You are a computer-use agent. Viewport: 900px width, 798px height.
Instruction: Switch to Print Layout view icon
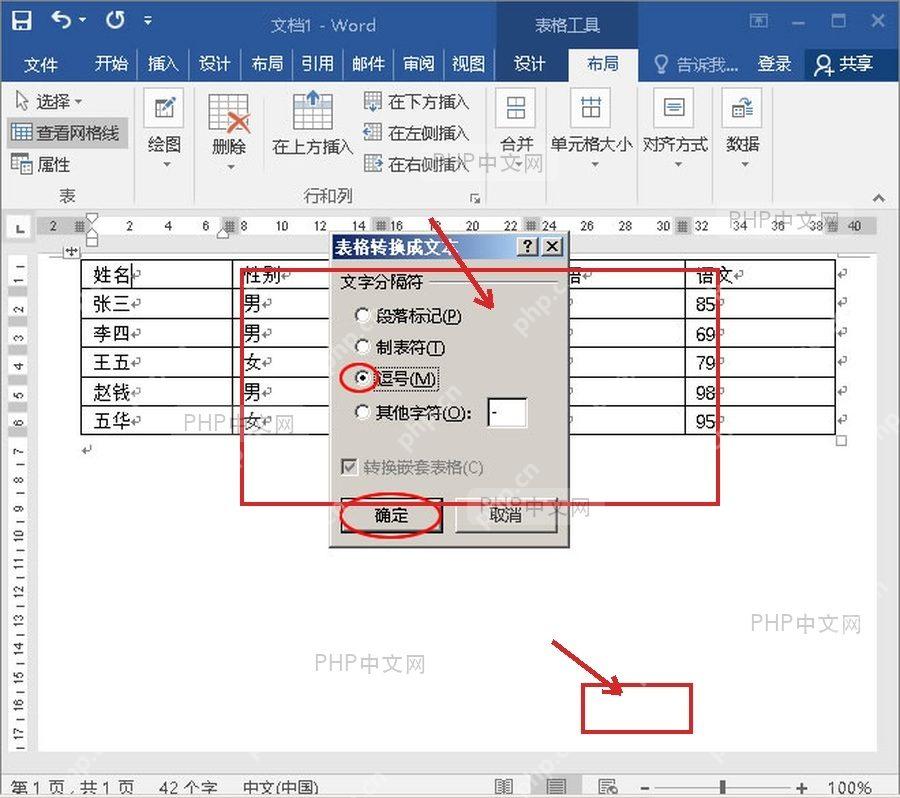[556, 787]
